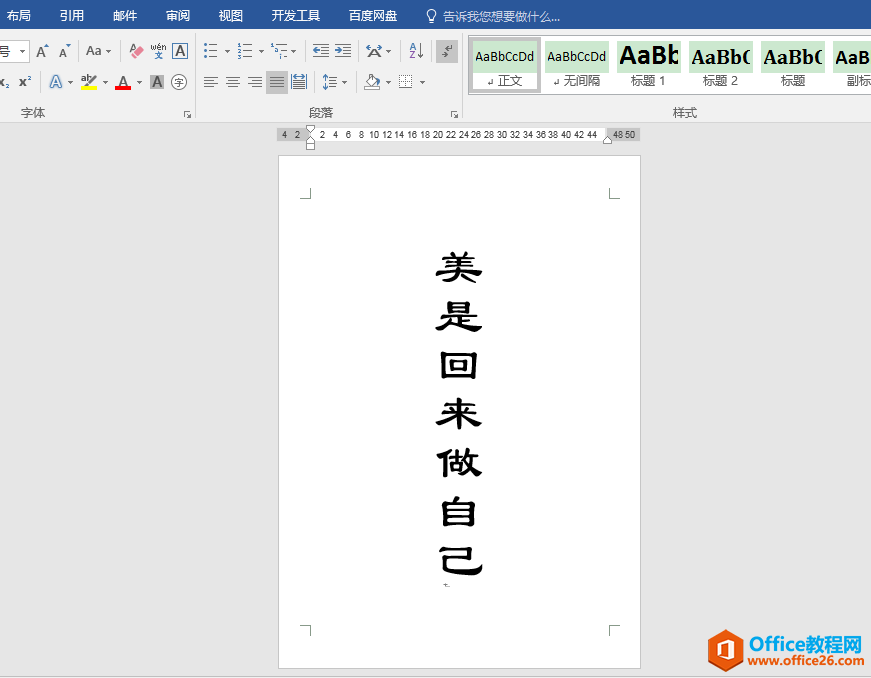This screenshot has height=678, width=871.
Task: Open the font size dropdown arrow
Action: pyautogui.click(x=22, y=51)
